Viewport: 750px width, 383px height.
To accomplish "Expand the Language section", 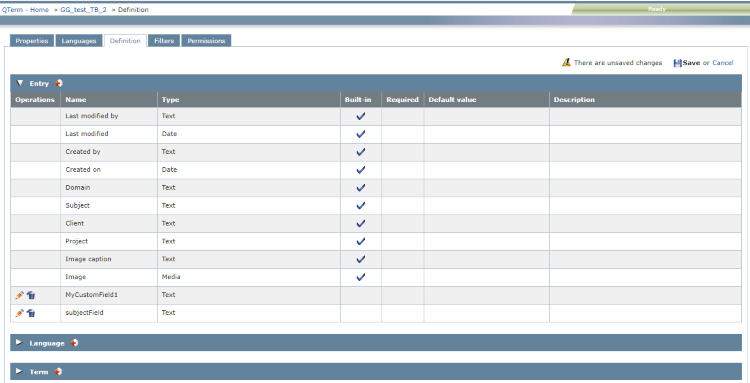I will pyautogui.click(x=19, y=342).
